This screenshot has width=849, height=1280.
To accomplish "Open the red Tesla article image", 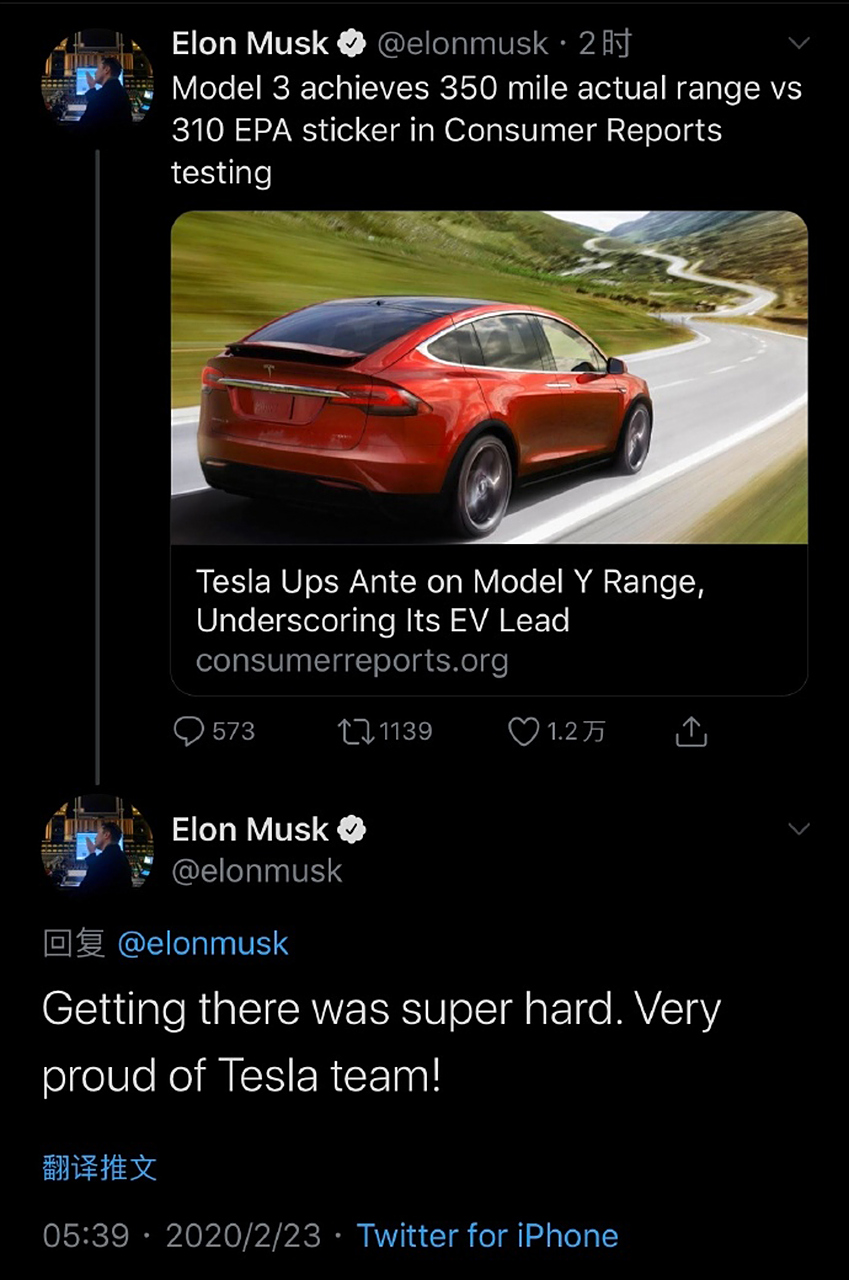I will pos(489,377).
